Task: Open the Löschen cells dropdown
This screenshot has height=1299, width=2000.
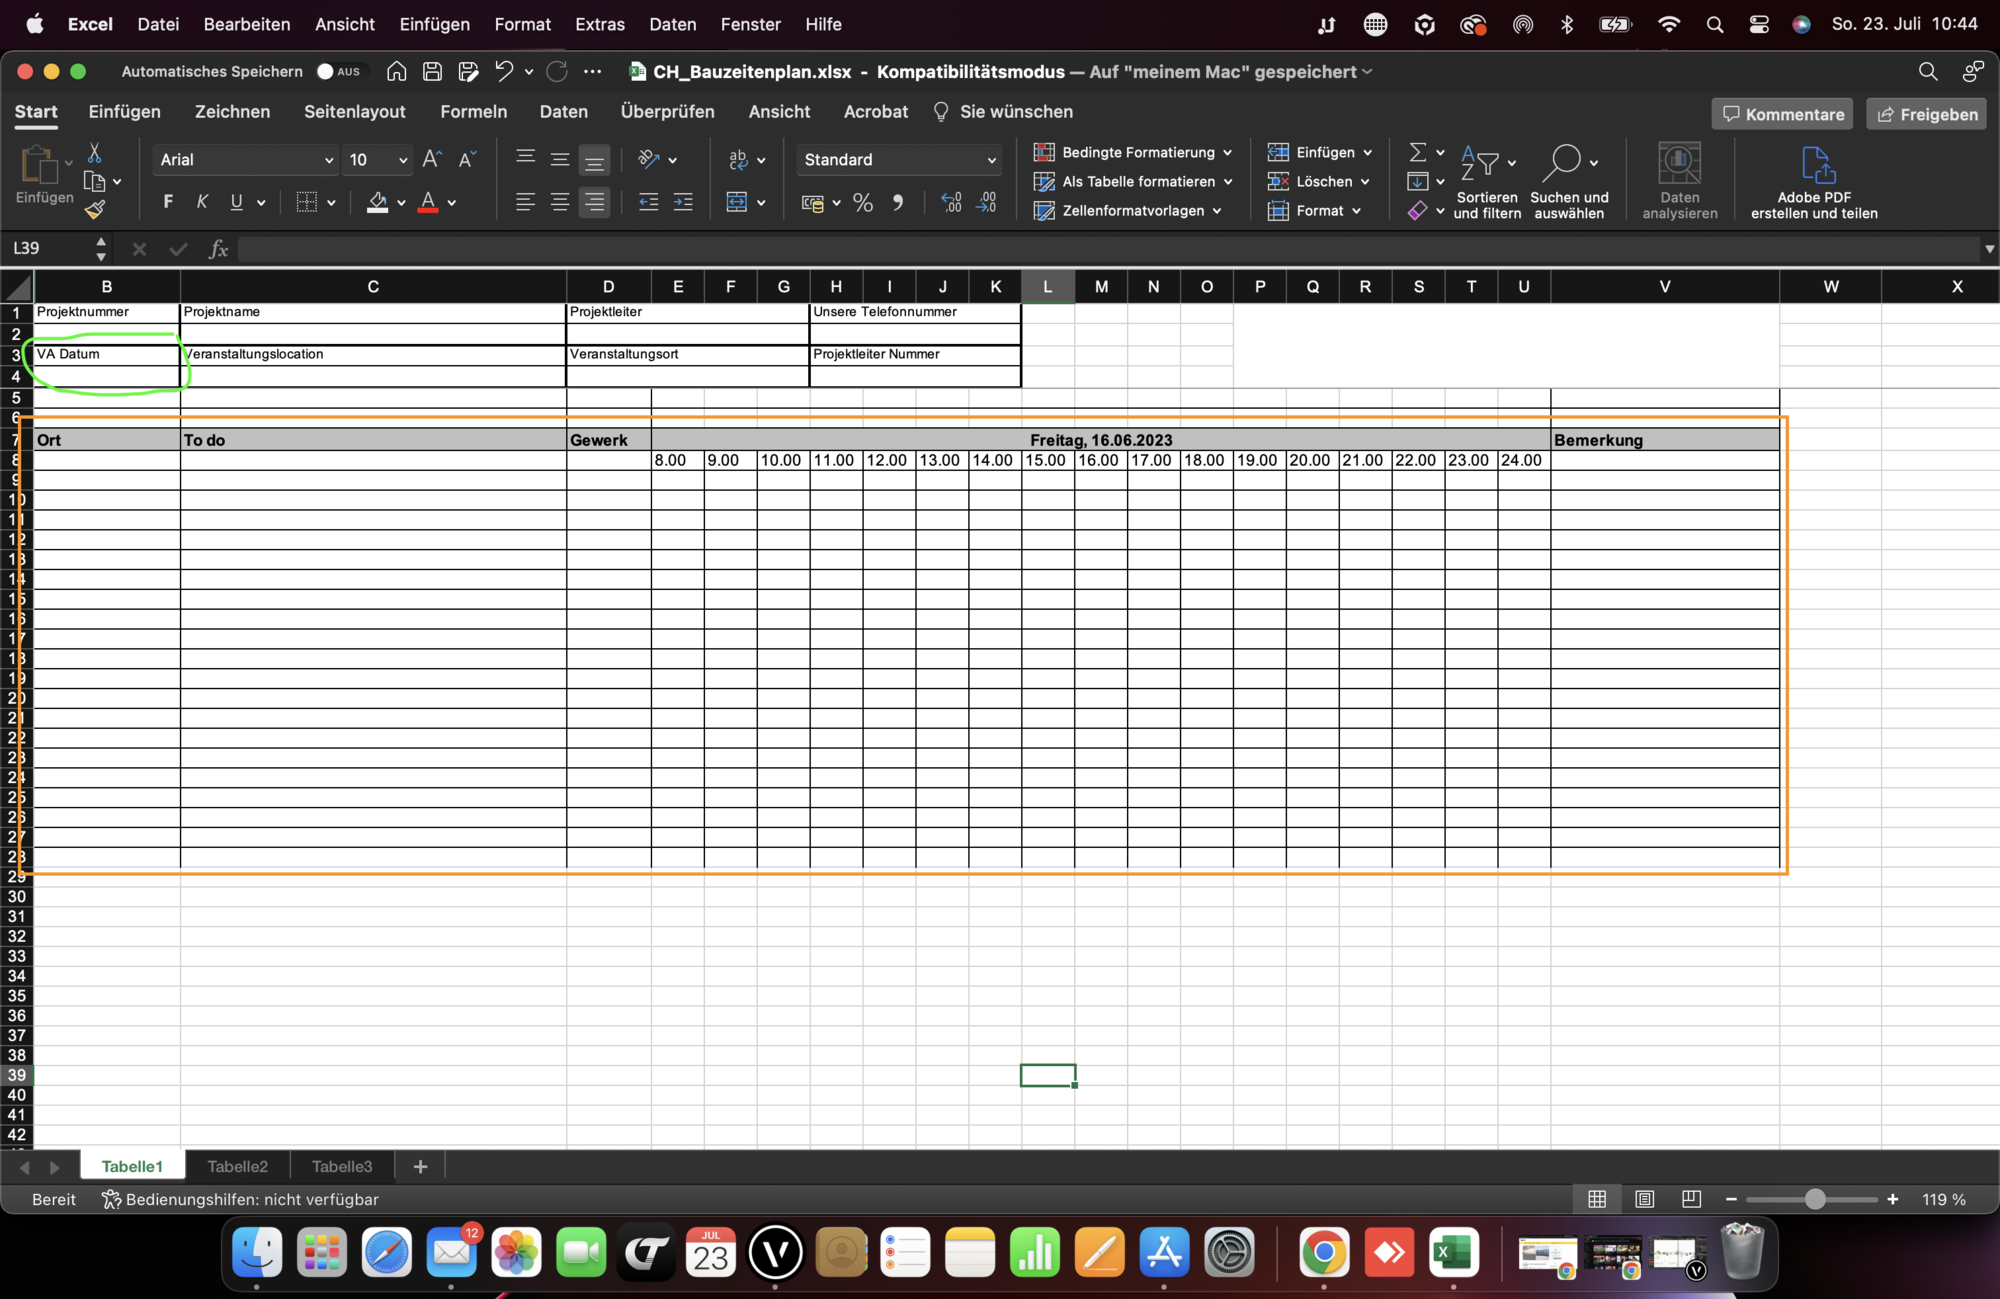Action: 1318,181
